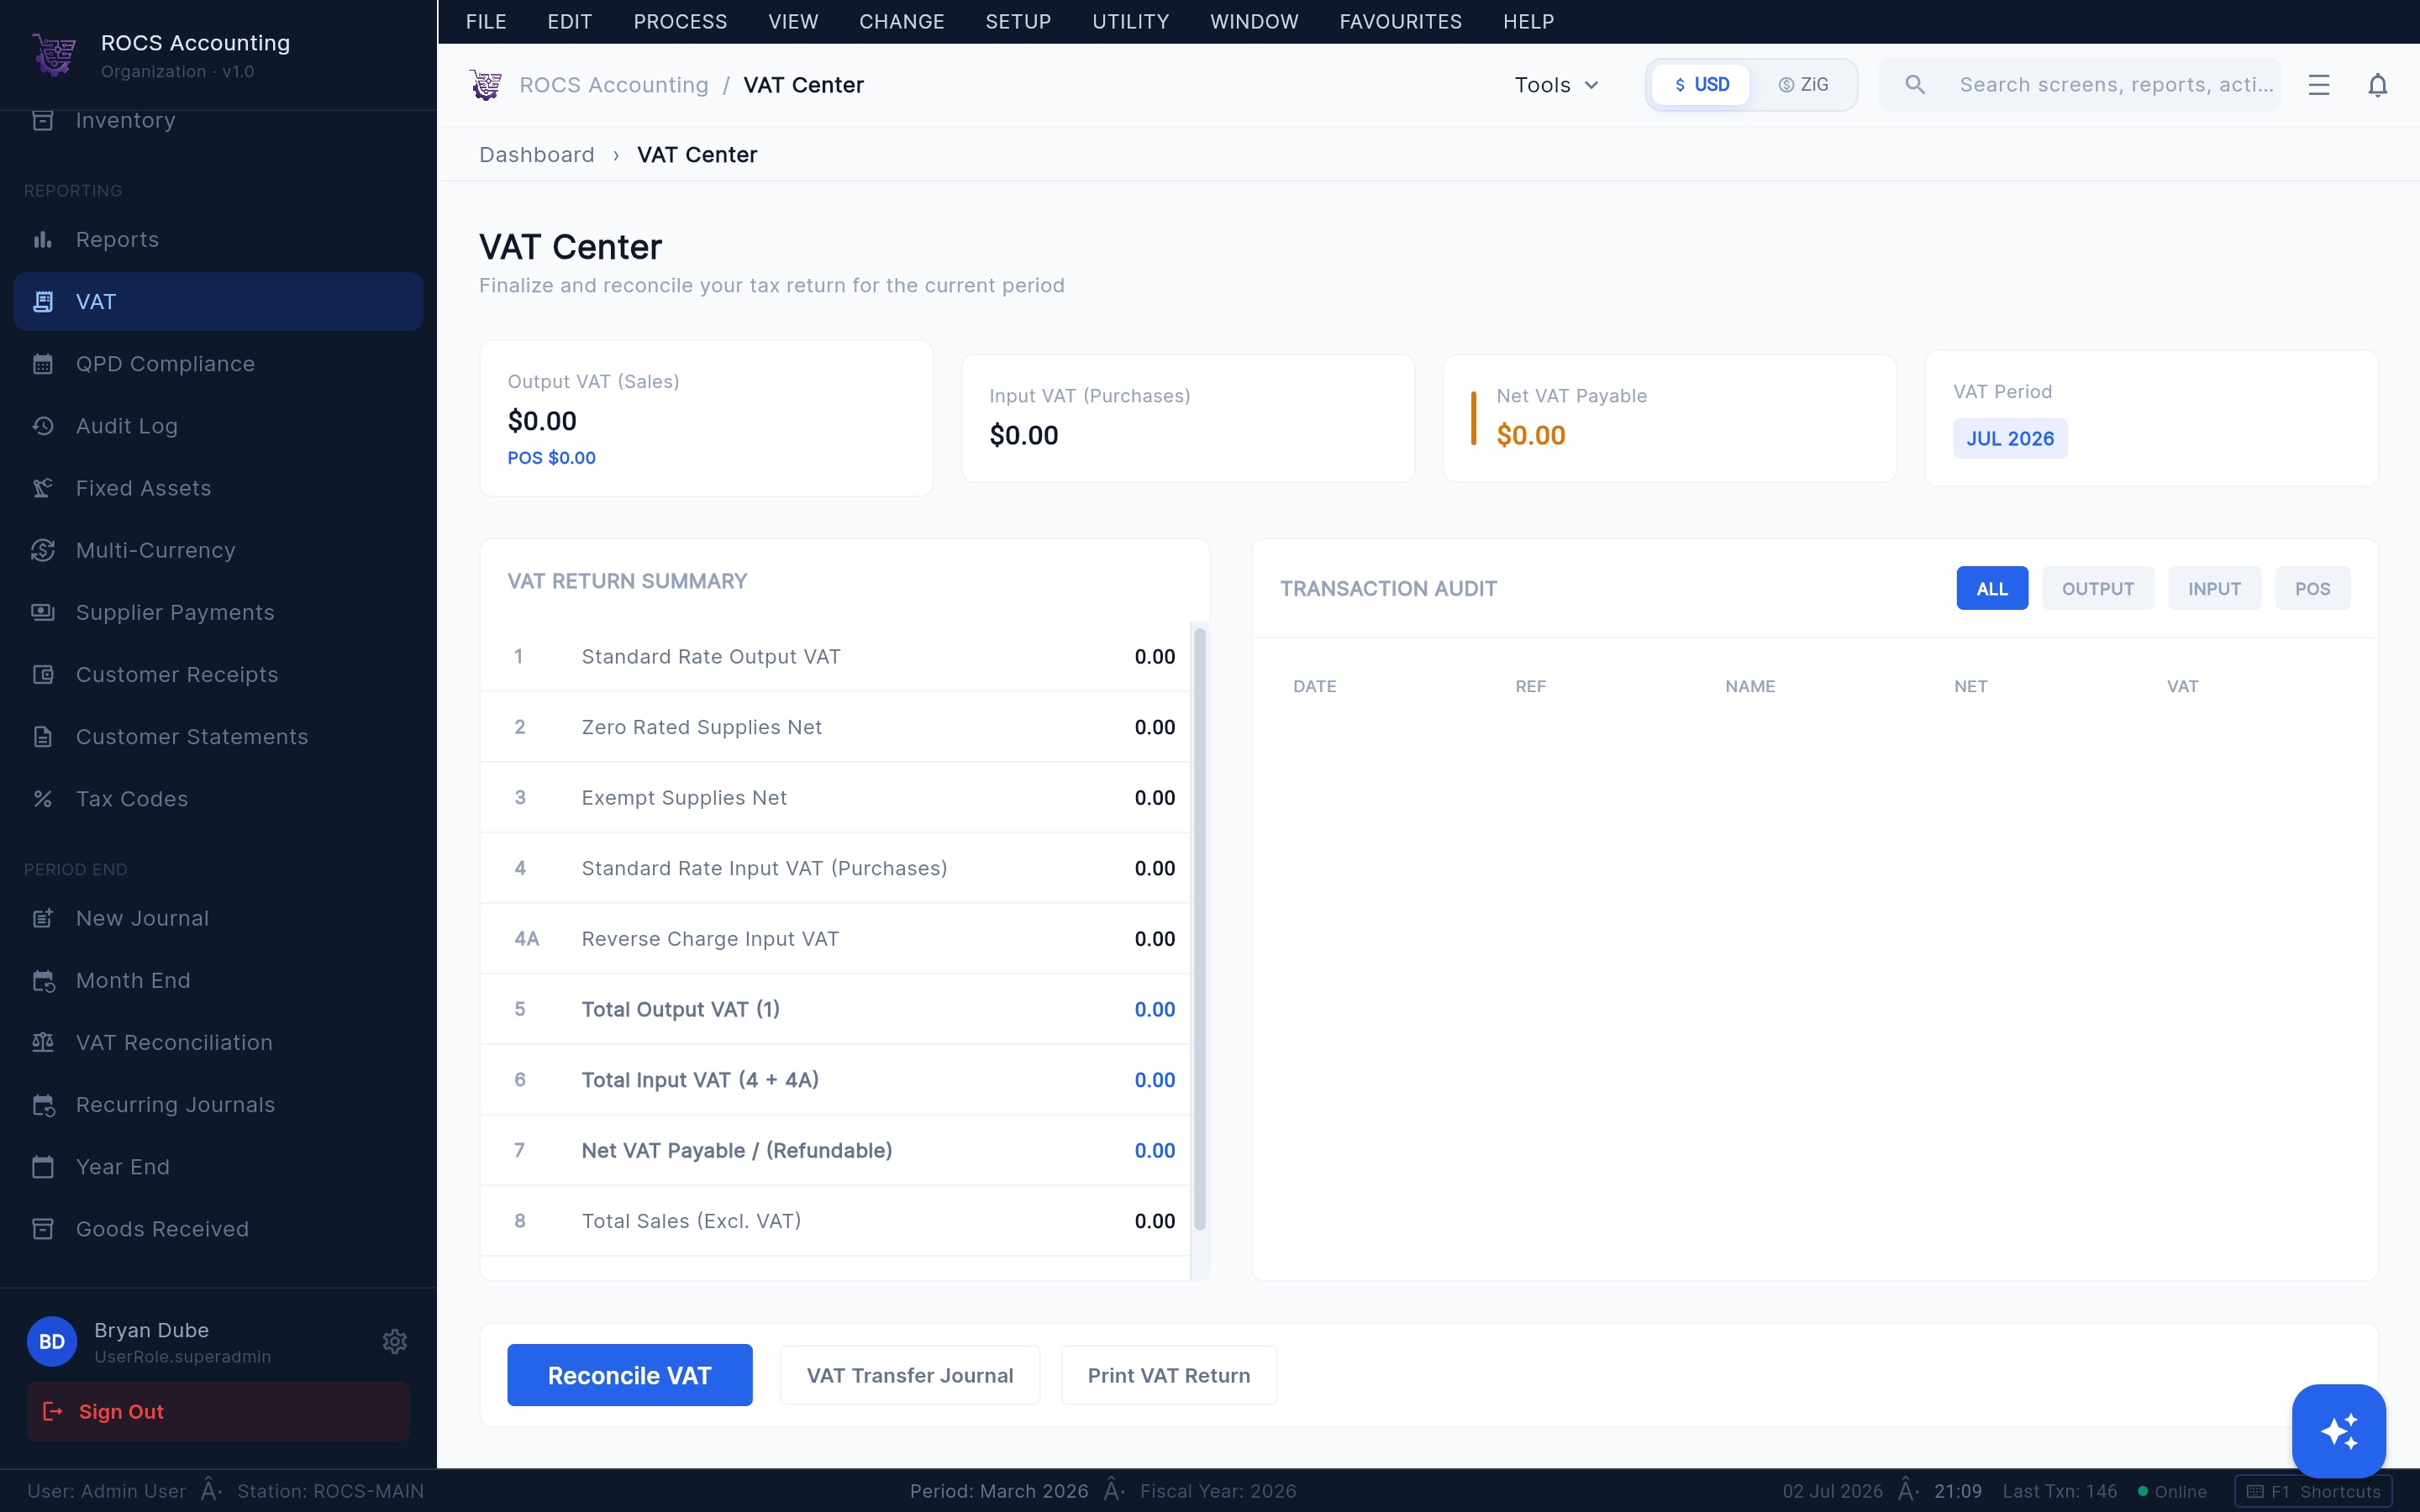Open the FILE menu

(x=486, y=22)
